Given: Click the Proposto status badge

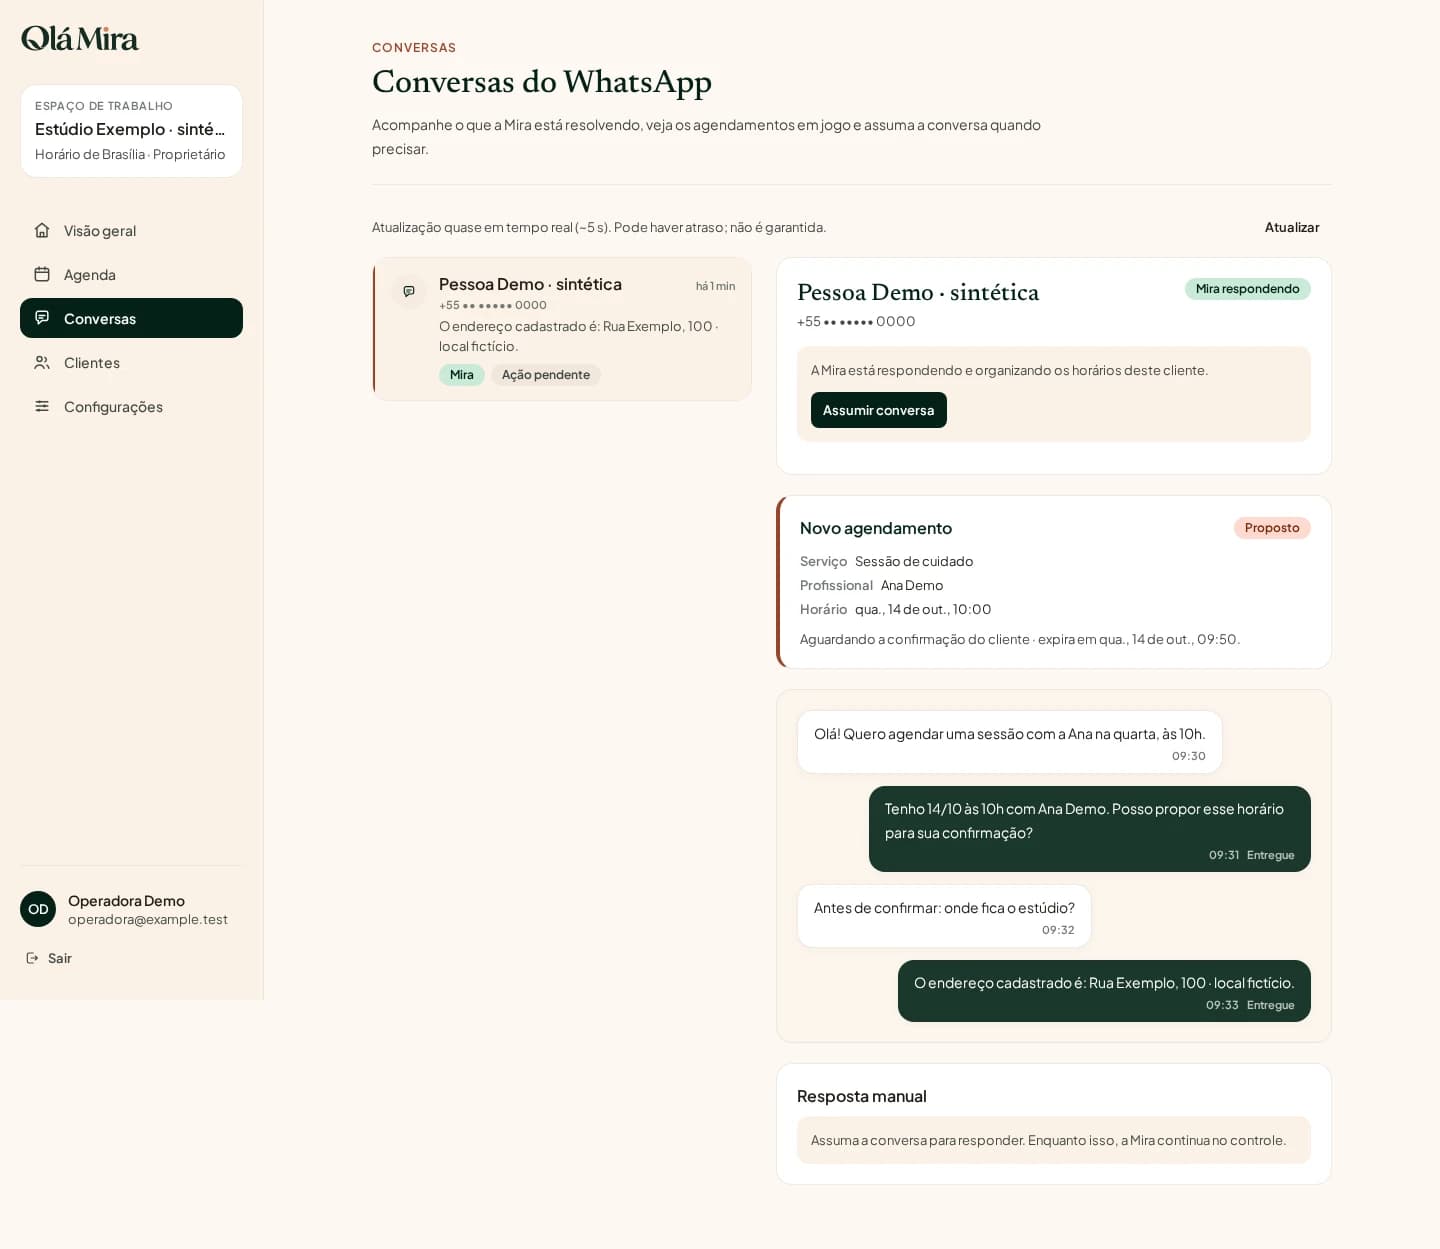Looking at the screenshot, I should (1272, 528).
